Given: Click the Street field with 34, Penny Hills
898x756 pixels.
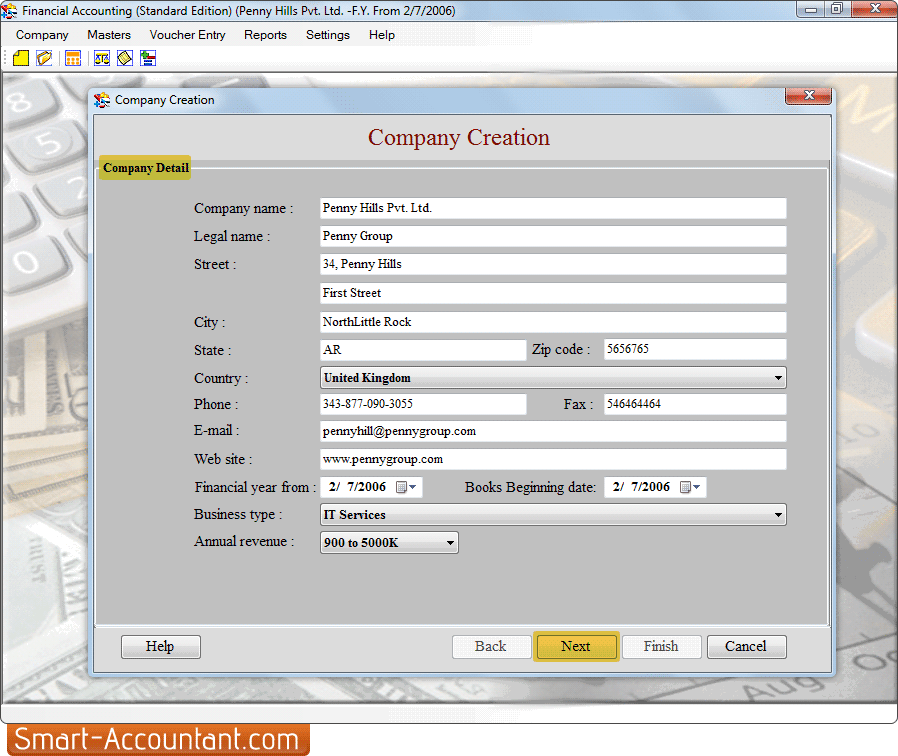Looking at the screenshot, I should 553,264.
